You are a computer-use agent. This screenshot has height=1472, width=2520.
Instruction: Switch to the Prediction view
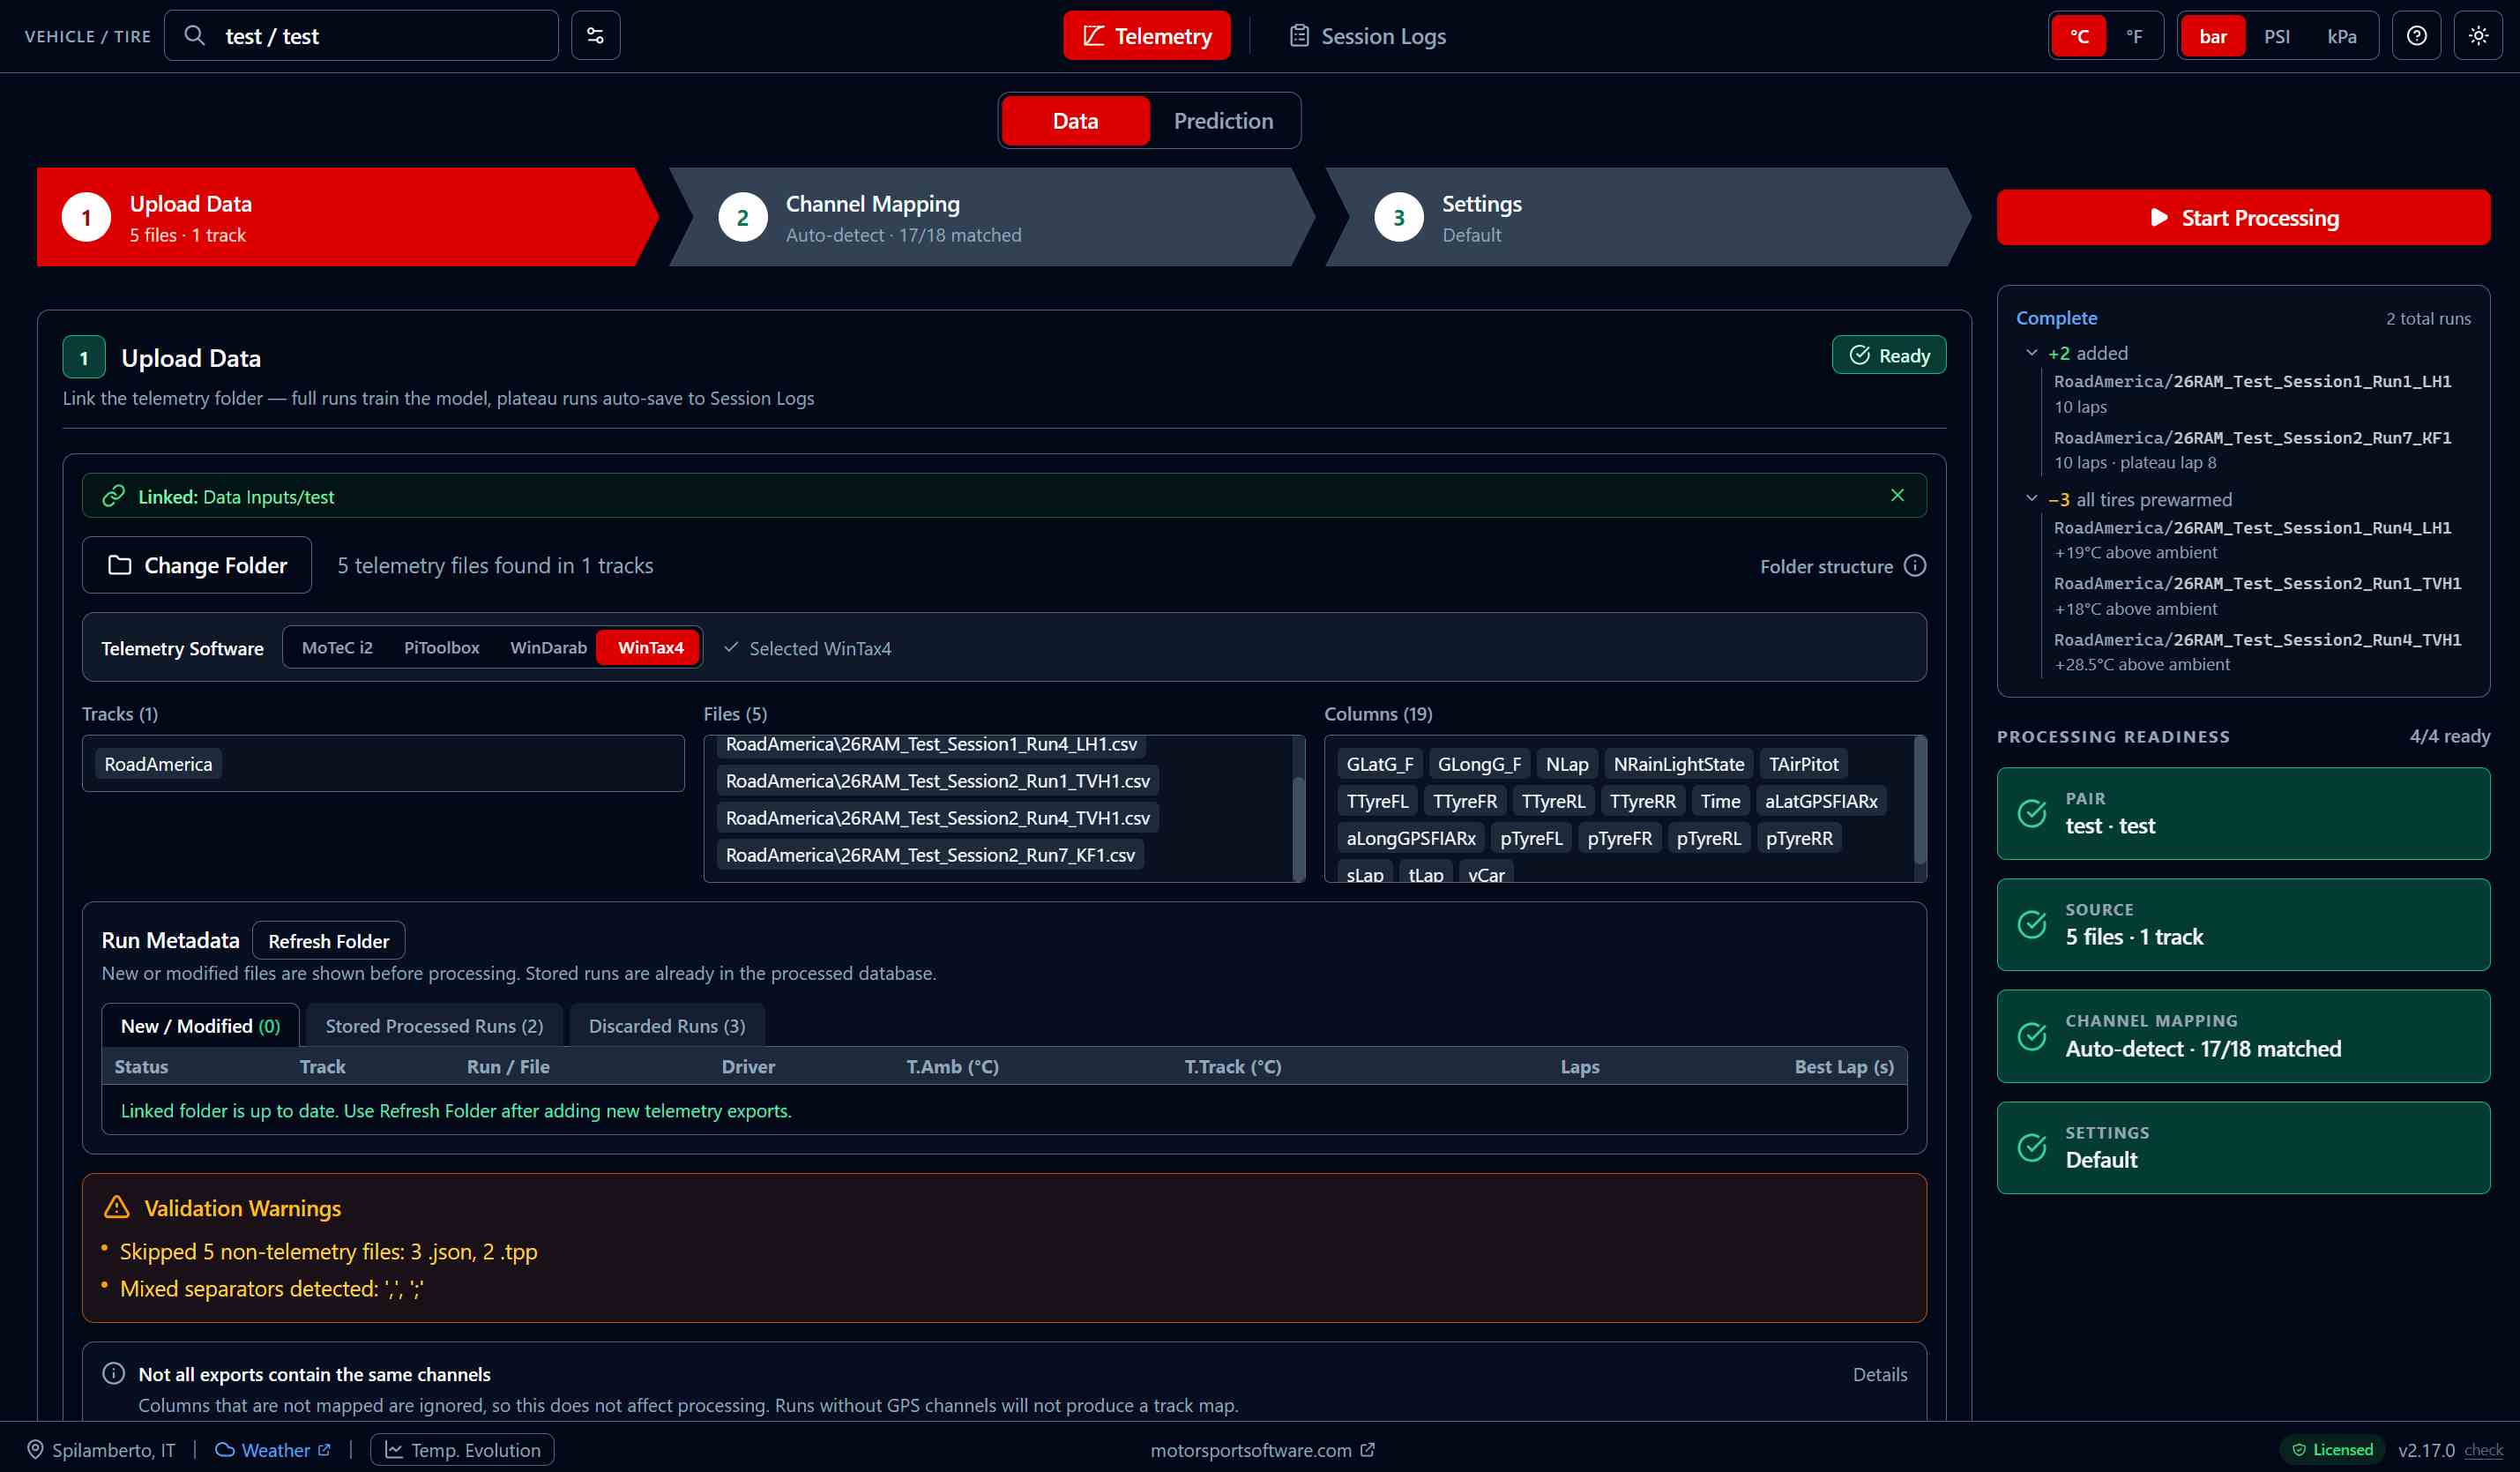pos(1223,121)
